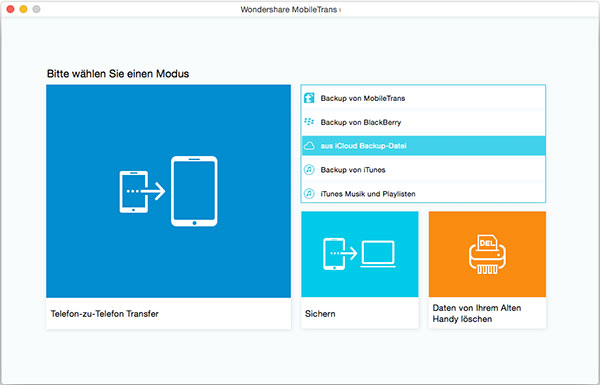Click the Telefon-zu-Telefon Transfer label
This screenshot has width=600, height=385.
pos(104,314)
